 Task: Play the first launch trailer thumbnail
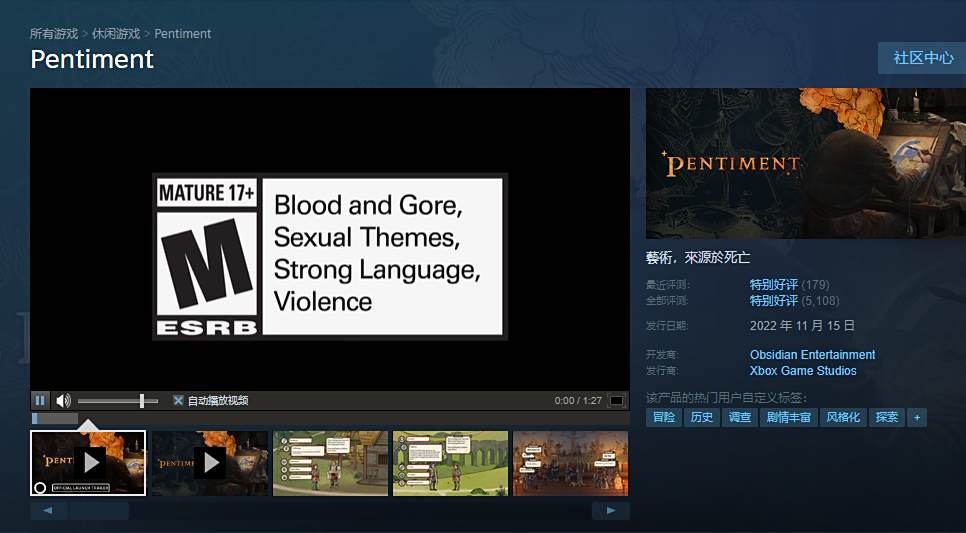(x=88, y=463)
